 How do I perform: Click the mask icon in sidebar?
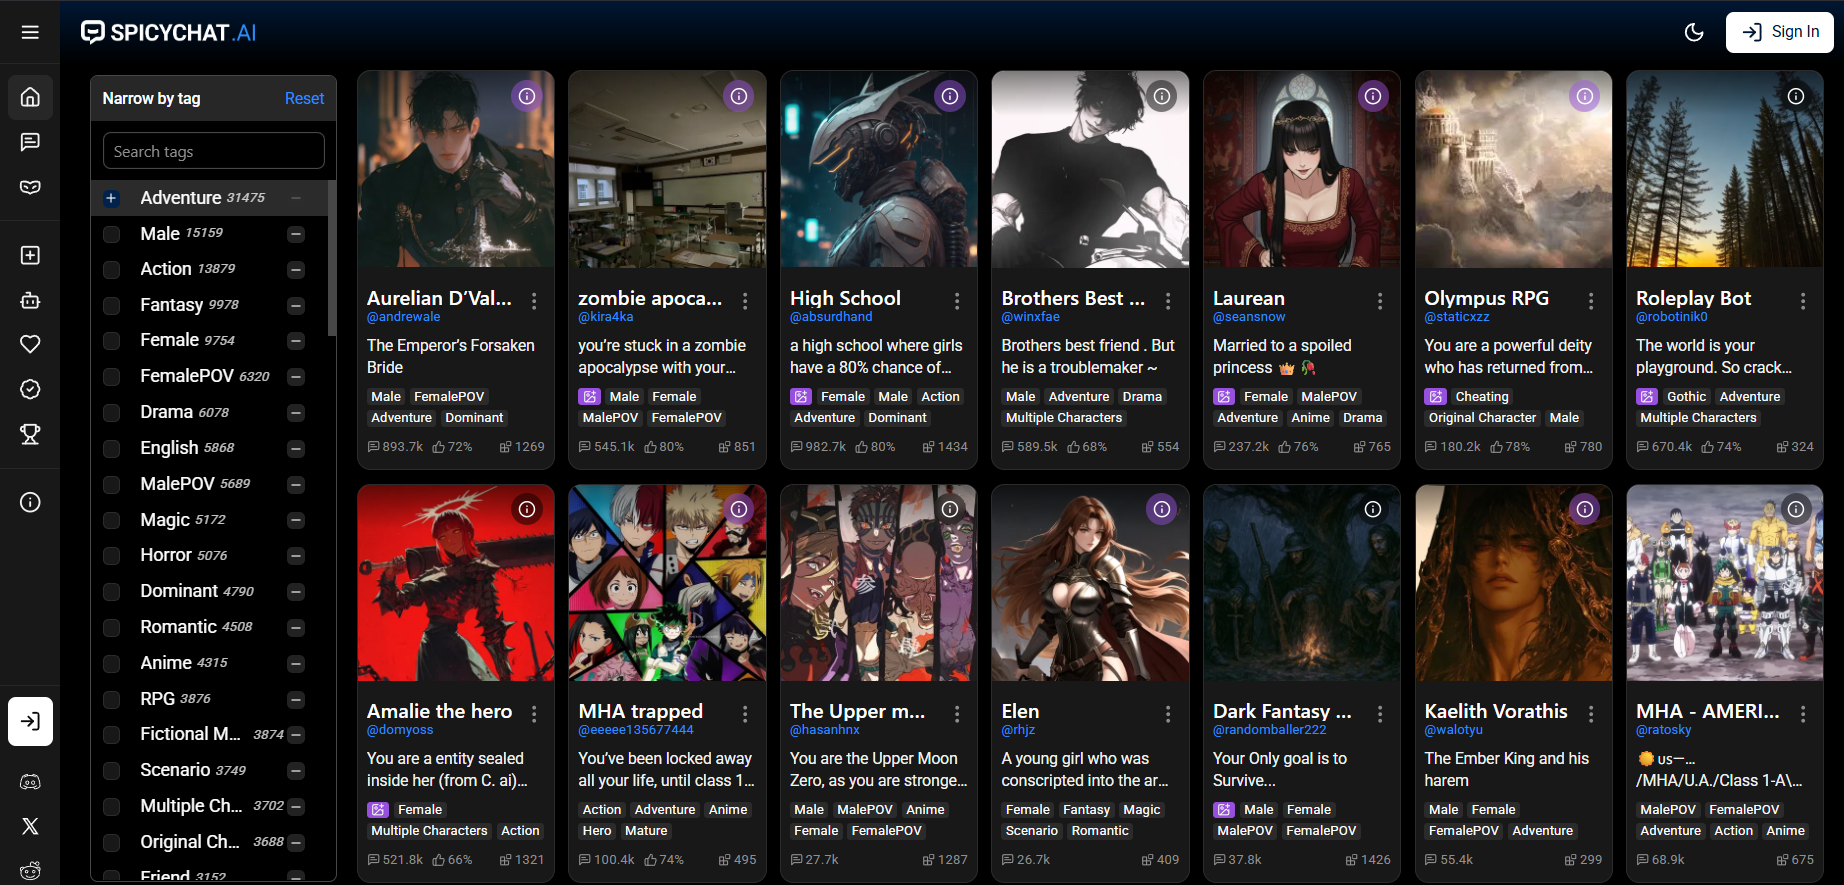pos(30,187)
